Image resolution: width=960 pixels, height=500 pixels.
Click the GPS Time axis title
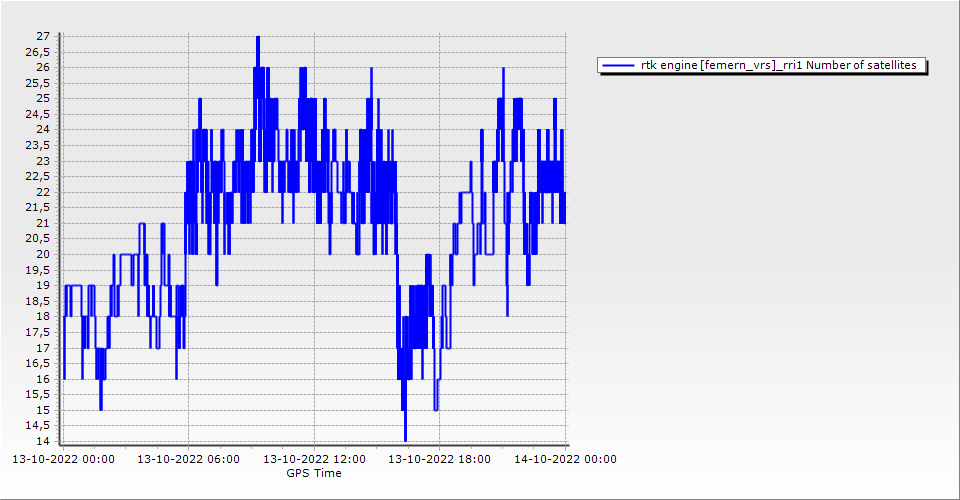coord(314,473)
